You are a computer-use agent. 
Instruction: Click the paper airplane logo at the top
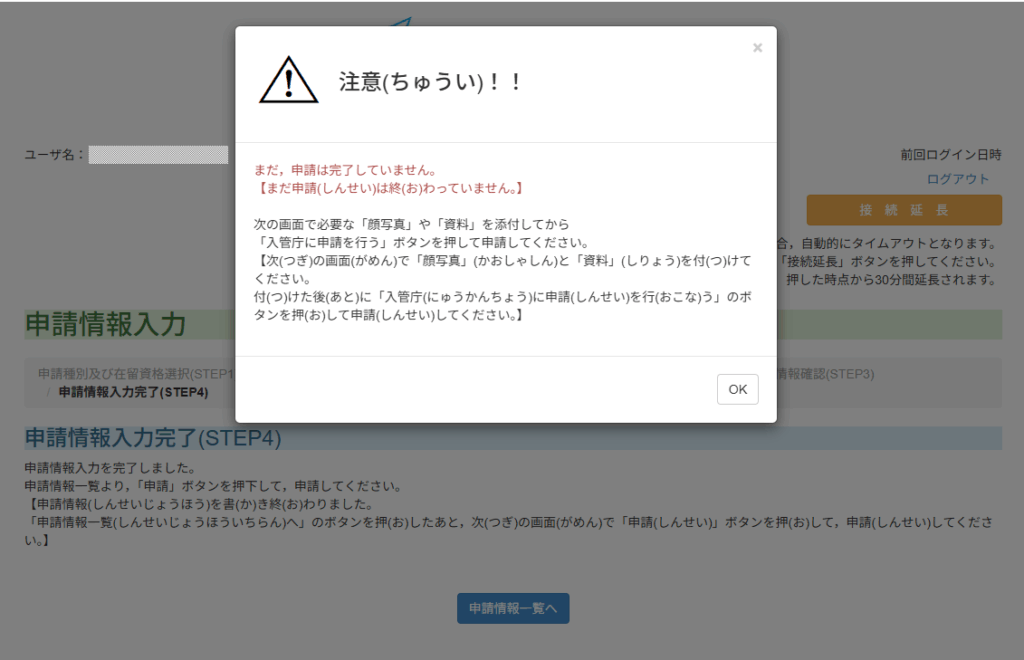pos(400,22)
